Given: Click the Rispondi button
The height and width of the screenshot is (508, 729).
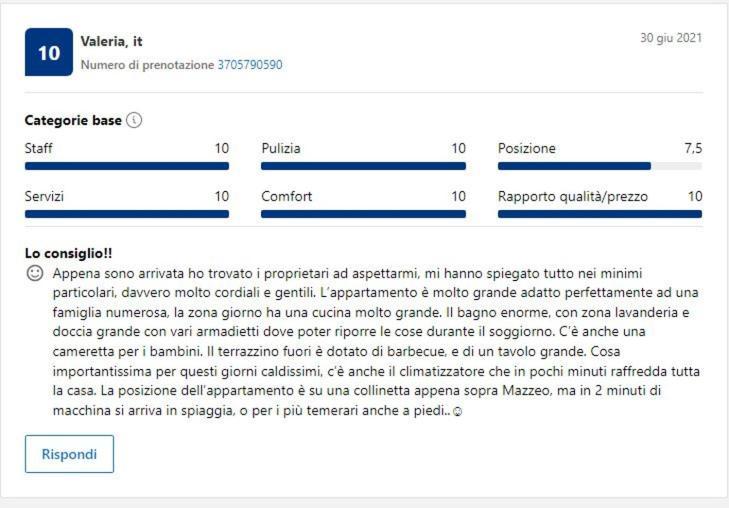Looking at the screenshot, I should coord(69,454).
